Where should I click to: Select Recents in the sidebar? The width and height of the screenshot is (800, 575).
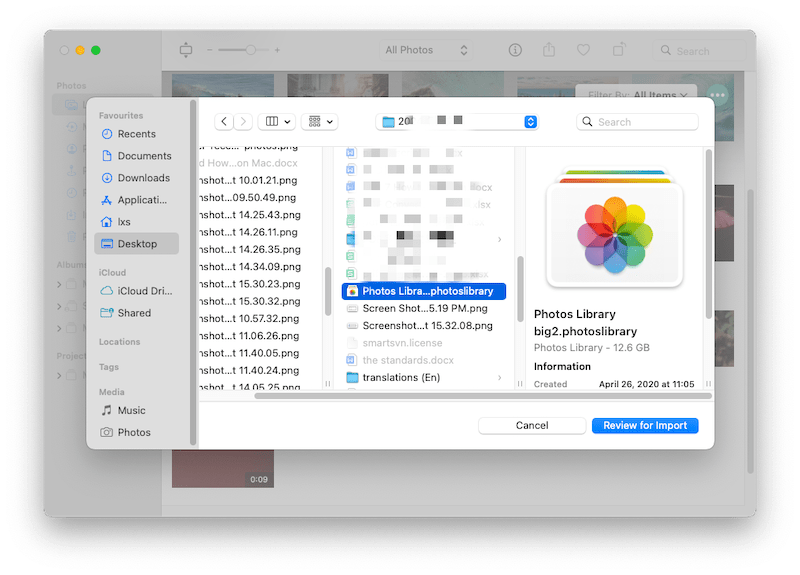[x=136, y=134]
